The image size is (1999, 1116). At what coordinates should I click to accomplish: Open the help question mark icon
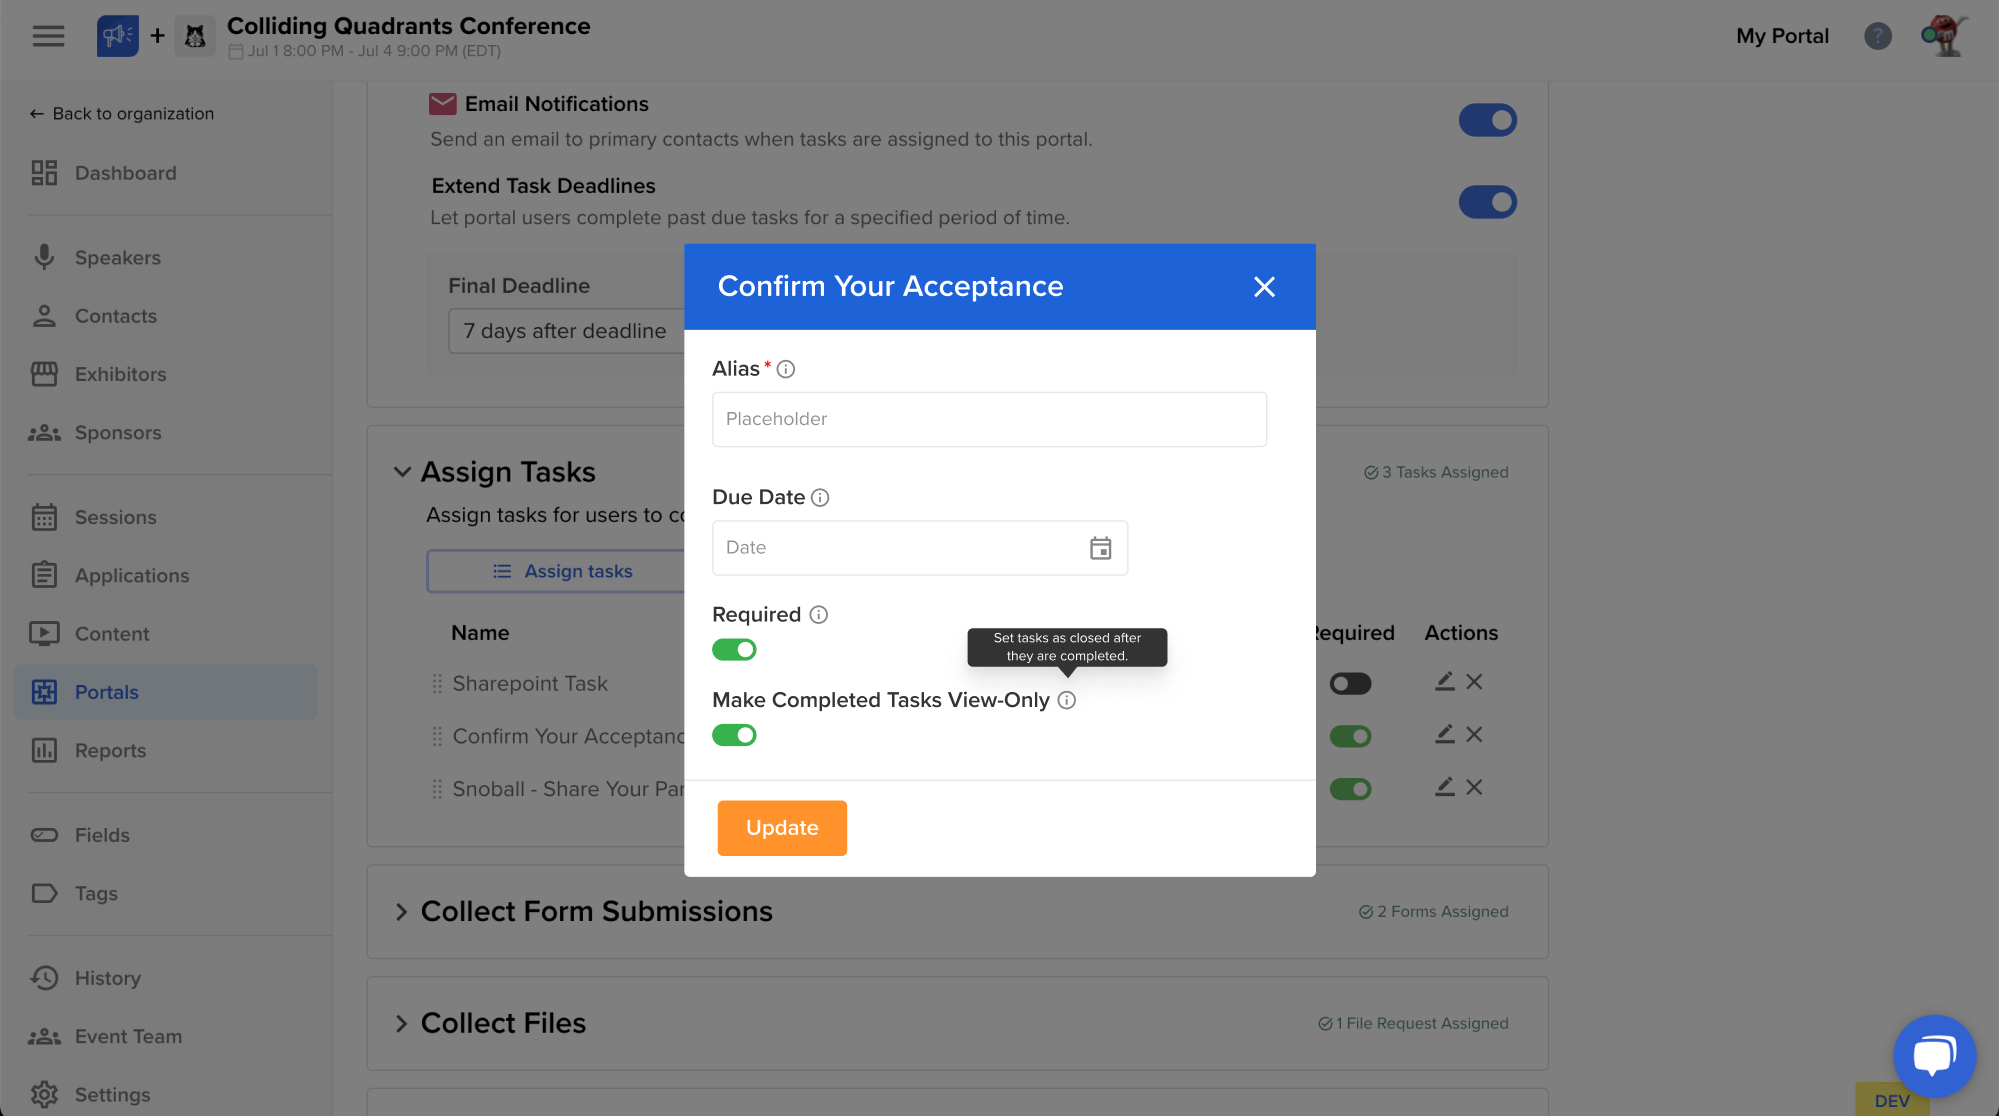pos(1878,36)
